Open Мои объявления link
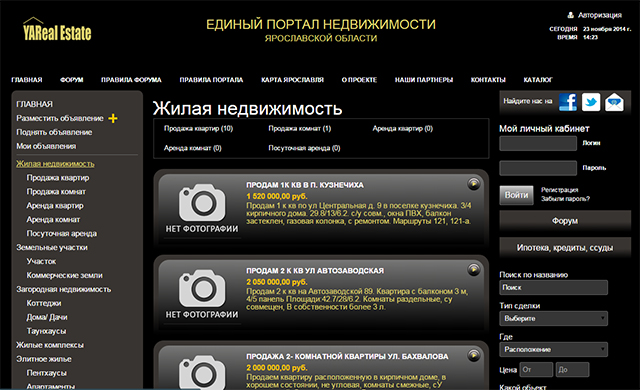The image size is (640, 390). coord(46,146)
